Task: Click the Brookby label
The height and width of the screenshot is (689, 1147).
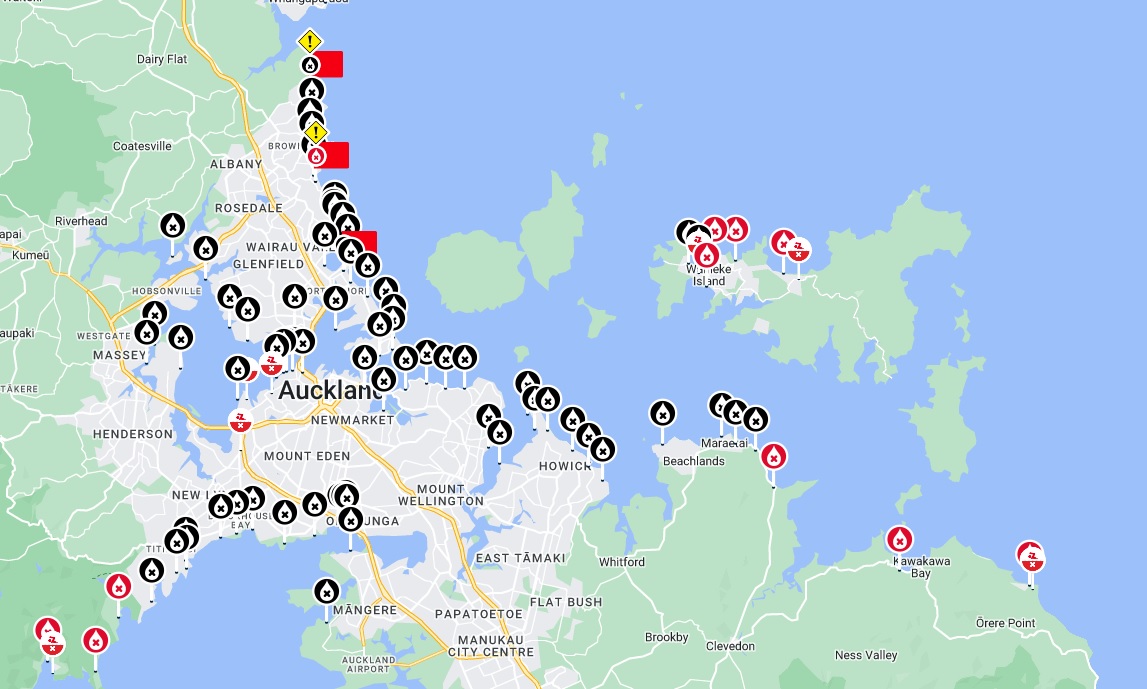Action: tap(666, 637)
